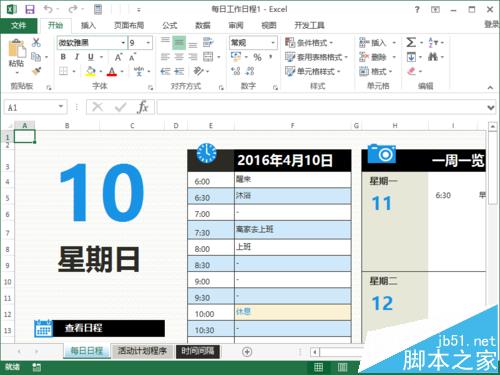Apply the red font color

(x=112, y=71)
